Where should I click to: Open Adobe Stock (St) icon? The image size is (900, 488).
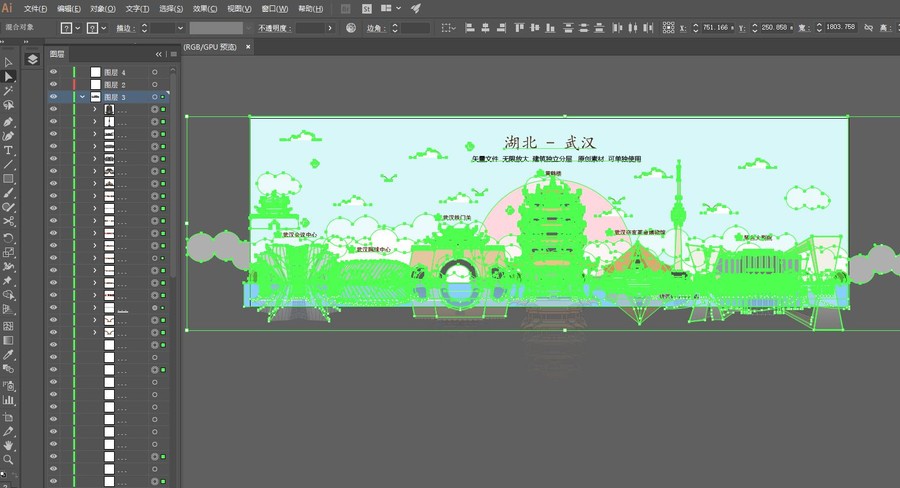click(367, 9)
